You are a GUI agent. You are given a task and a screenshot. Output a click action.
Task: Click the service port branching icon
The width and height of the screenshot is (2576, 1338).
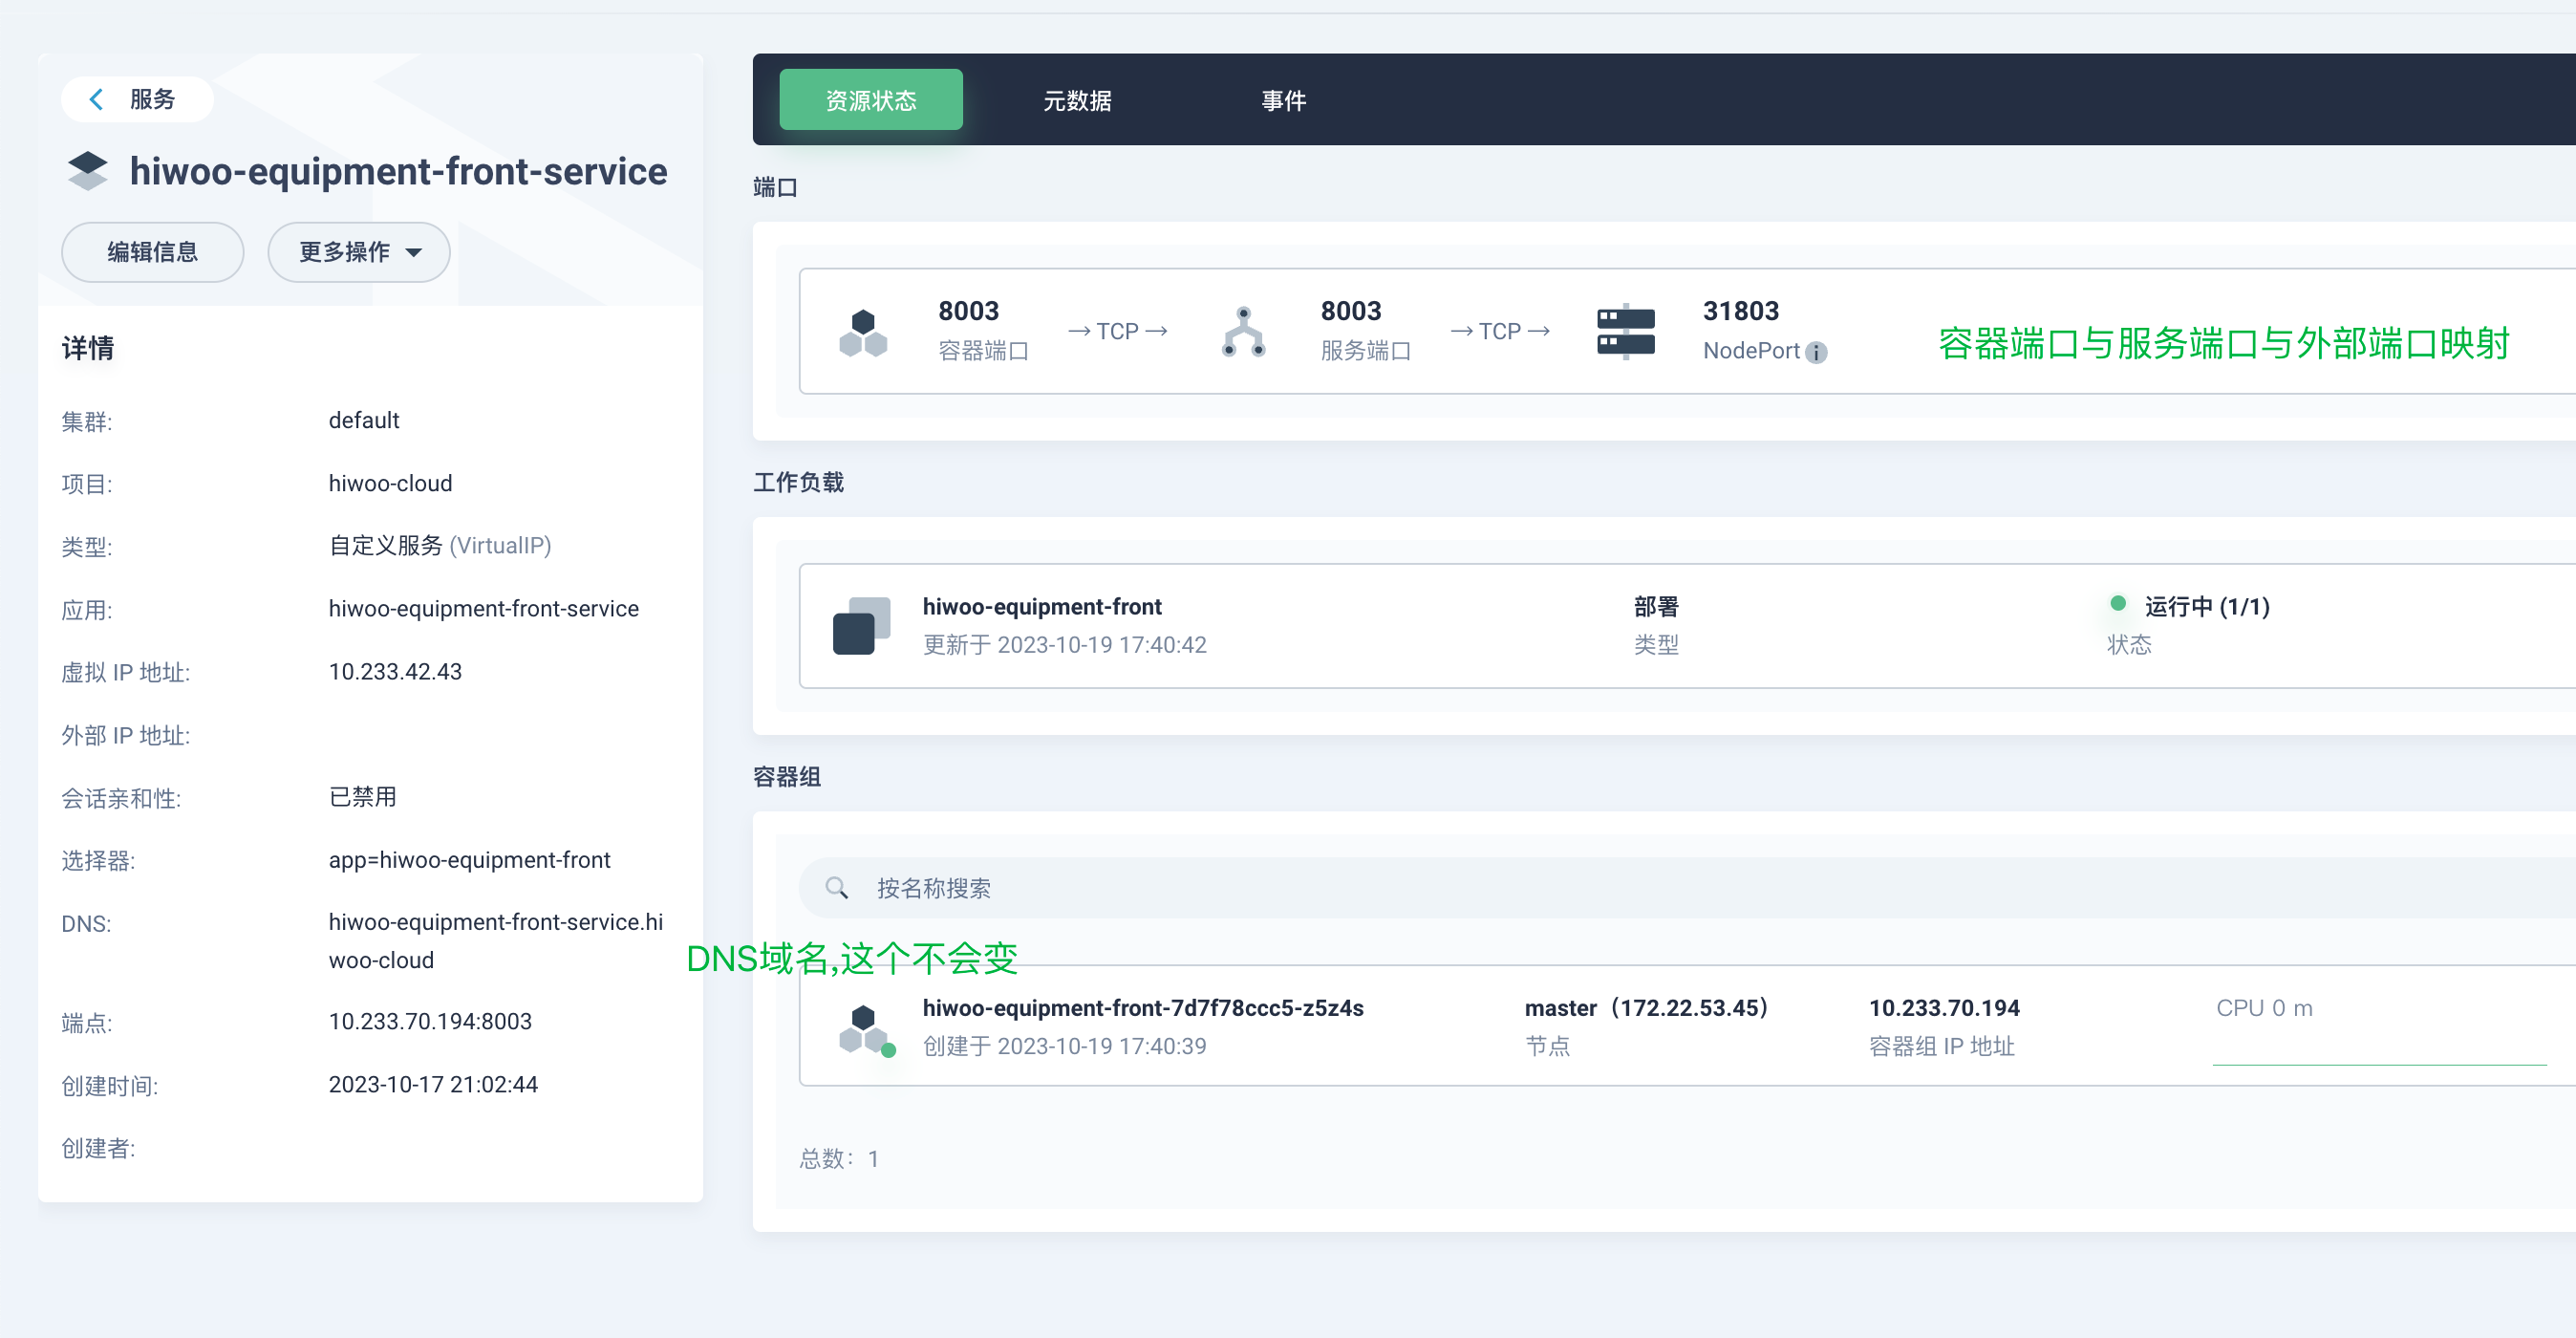(1243, 332)
